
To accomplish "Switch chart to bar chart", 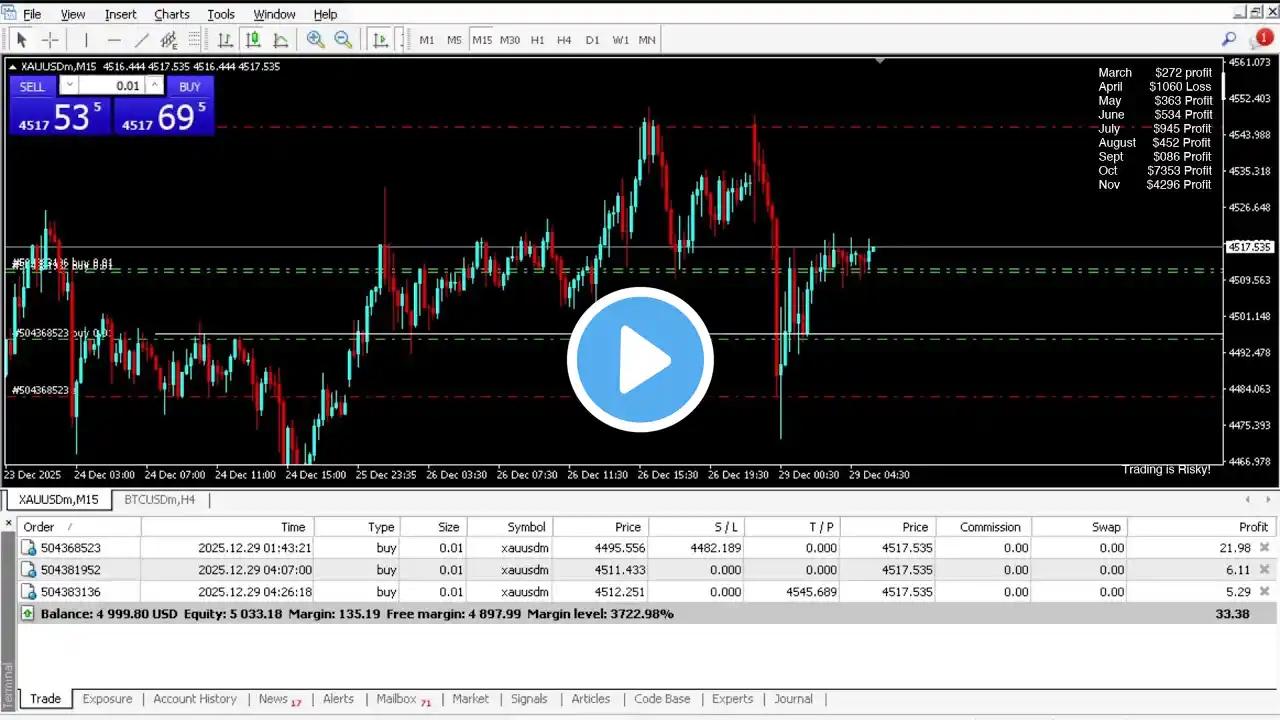I will tap(225, 40).
